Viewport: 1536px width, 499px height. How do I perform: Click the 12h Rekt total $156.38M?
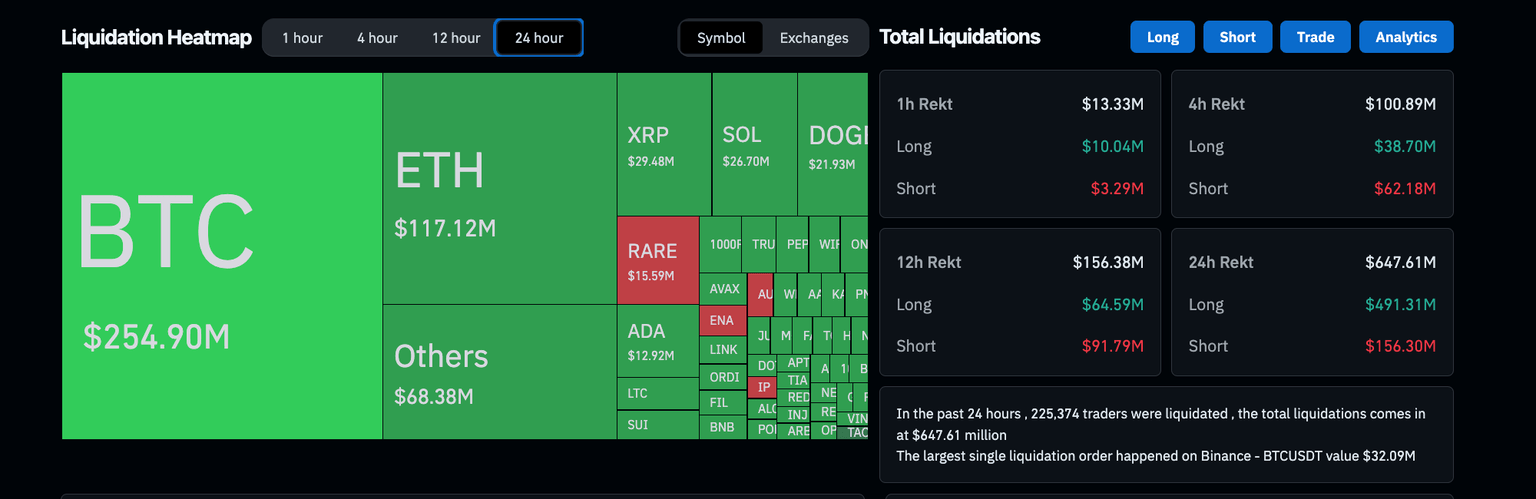1108,262
